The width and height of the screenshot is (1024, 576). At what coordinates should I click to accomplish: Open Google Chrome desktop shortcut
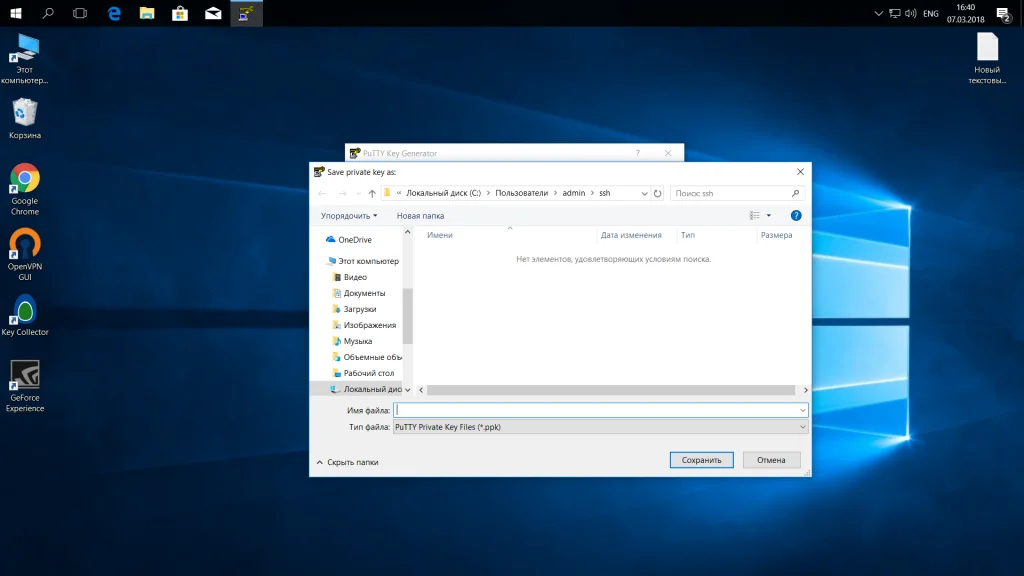25,180
